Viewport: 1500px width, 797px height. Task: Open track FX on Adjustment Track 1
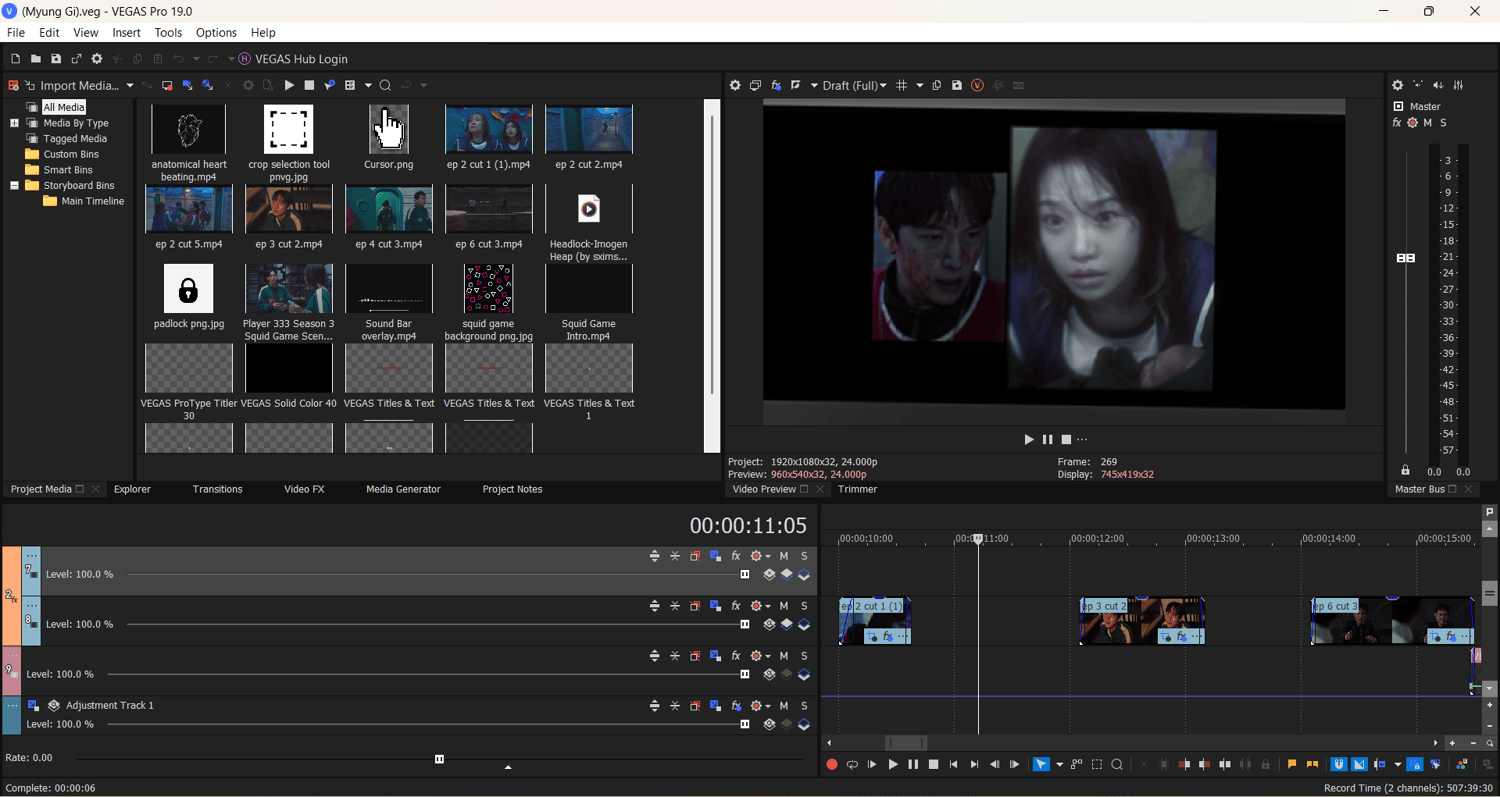pyautogui.click(x=736, y=706)
